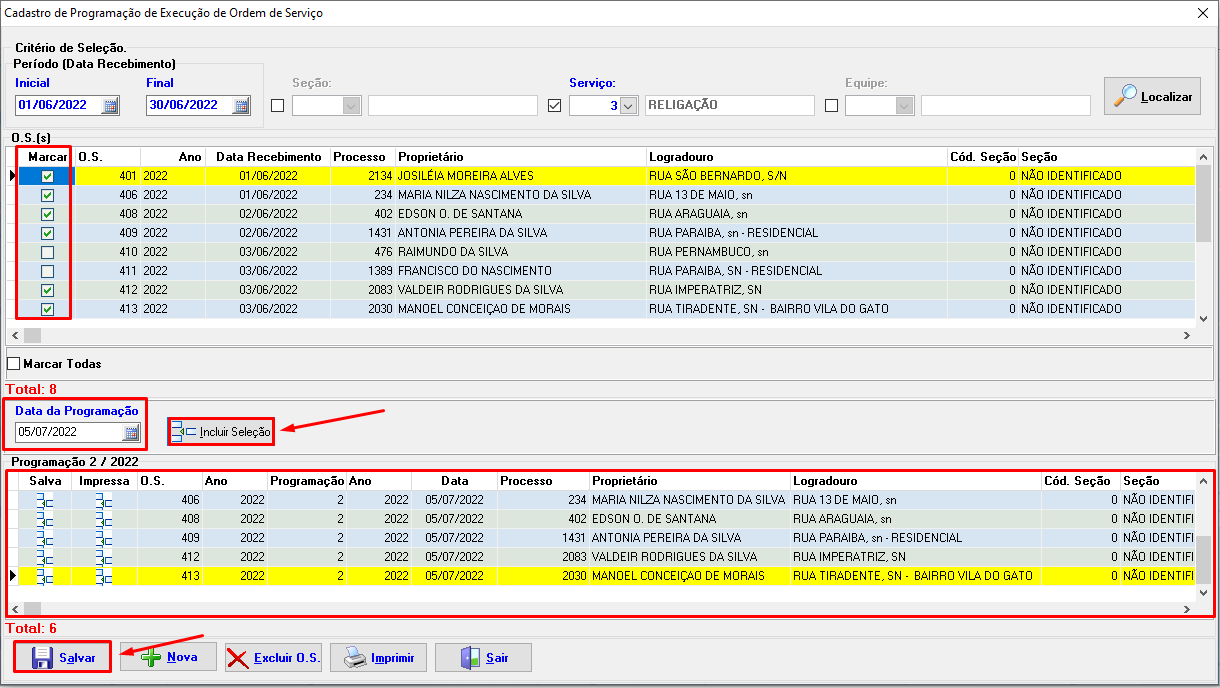Uncheck the Serviço filter checkbox
The image size is (1220, 688).
(x=555, y=106)
